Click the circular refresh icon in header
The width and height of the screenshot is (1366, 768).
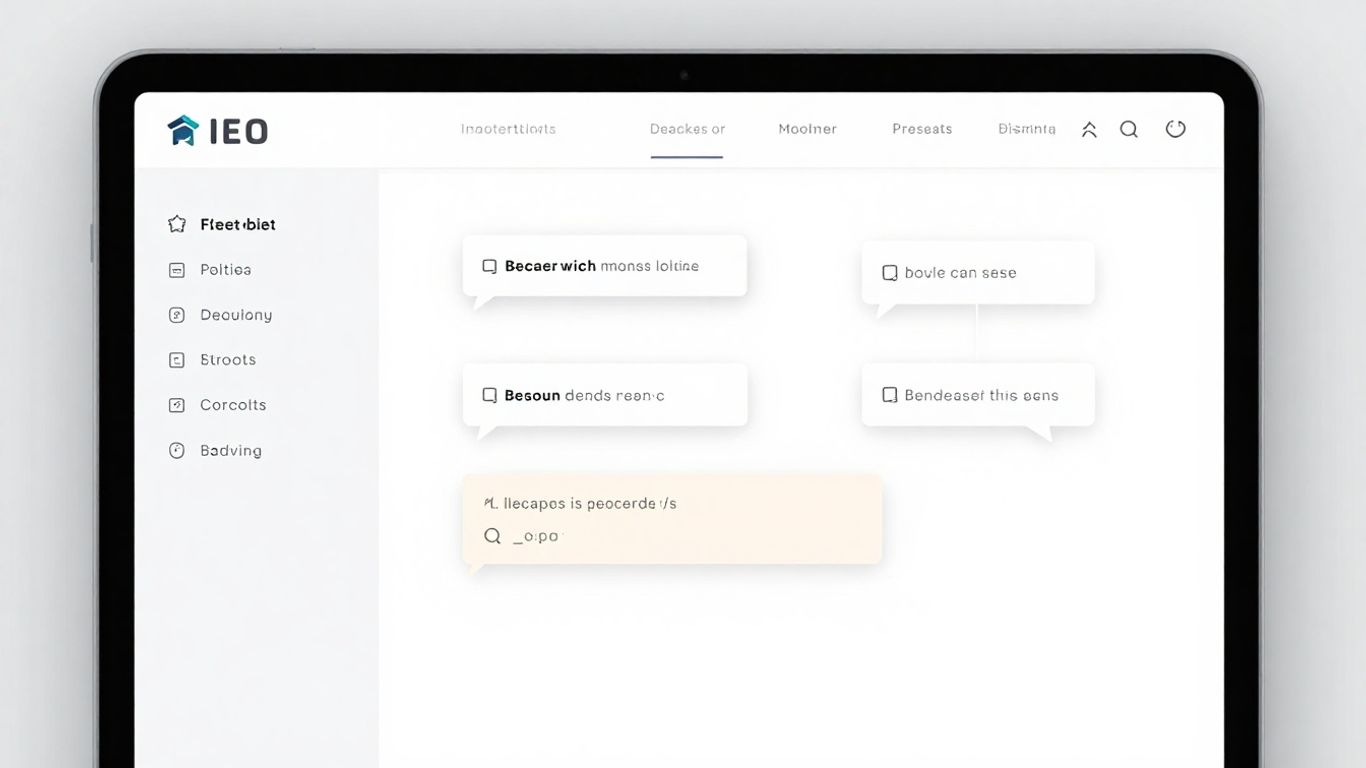(x=1176, y=128)
